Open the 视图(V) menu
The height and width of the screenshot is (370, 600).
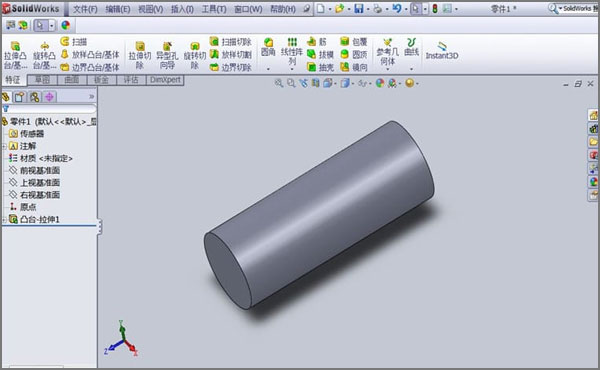point(150,9)
